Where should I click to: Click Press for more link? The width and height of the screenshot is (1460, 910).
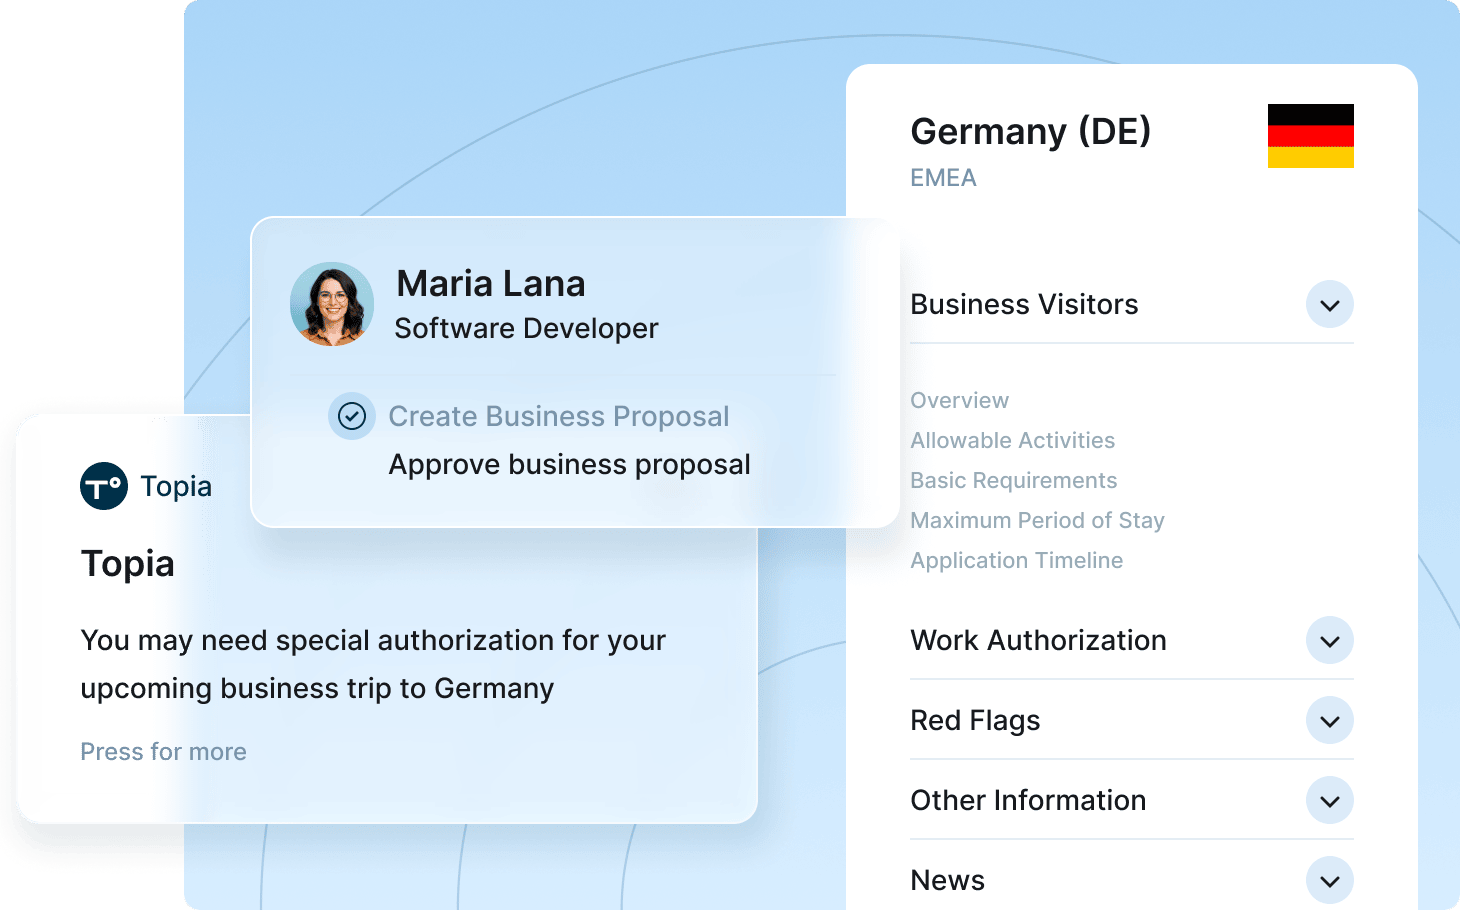(163, 752)
